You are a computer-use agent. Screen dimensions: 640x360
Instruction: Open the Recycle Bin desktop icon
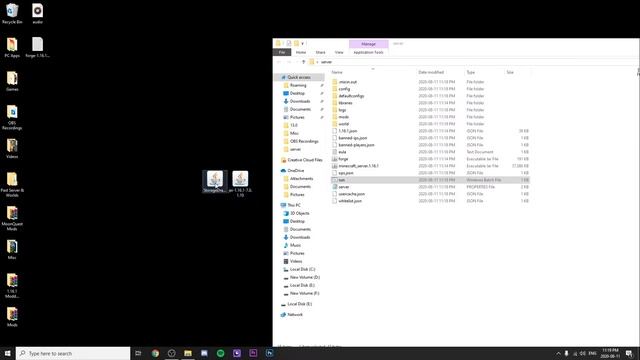pos(12,13)
